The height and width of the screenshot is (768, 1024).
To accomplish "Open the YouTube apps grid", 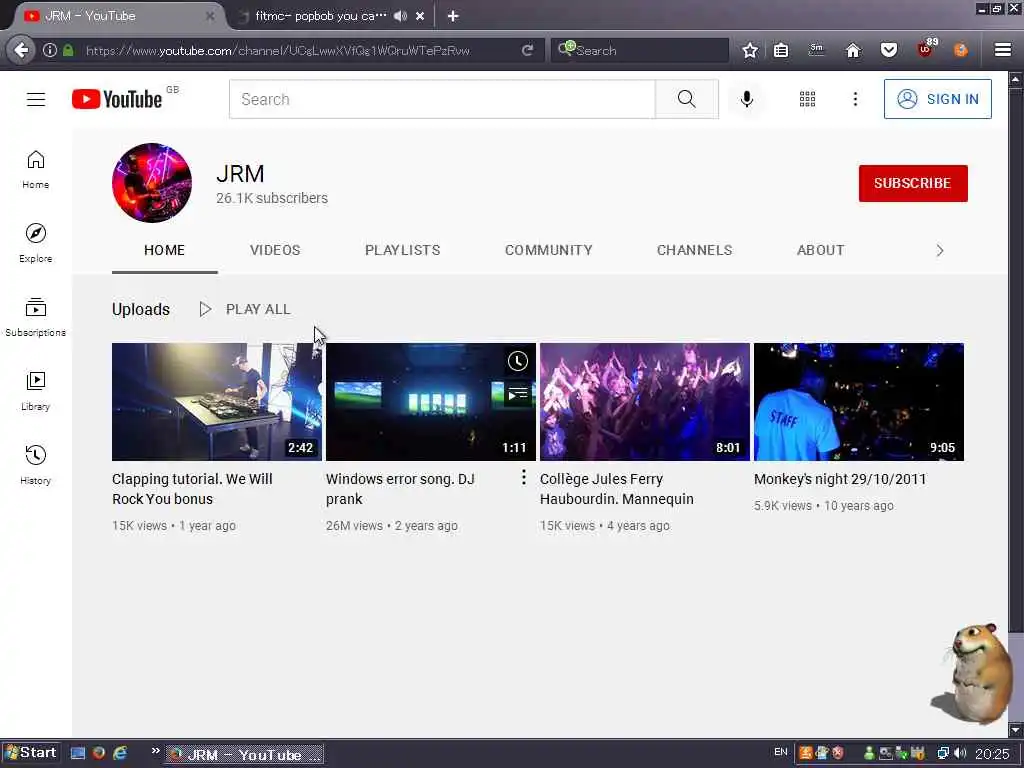I will (x=807, y=99).
